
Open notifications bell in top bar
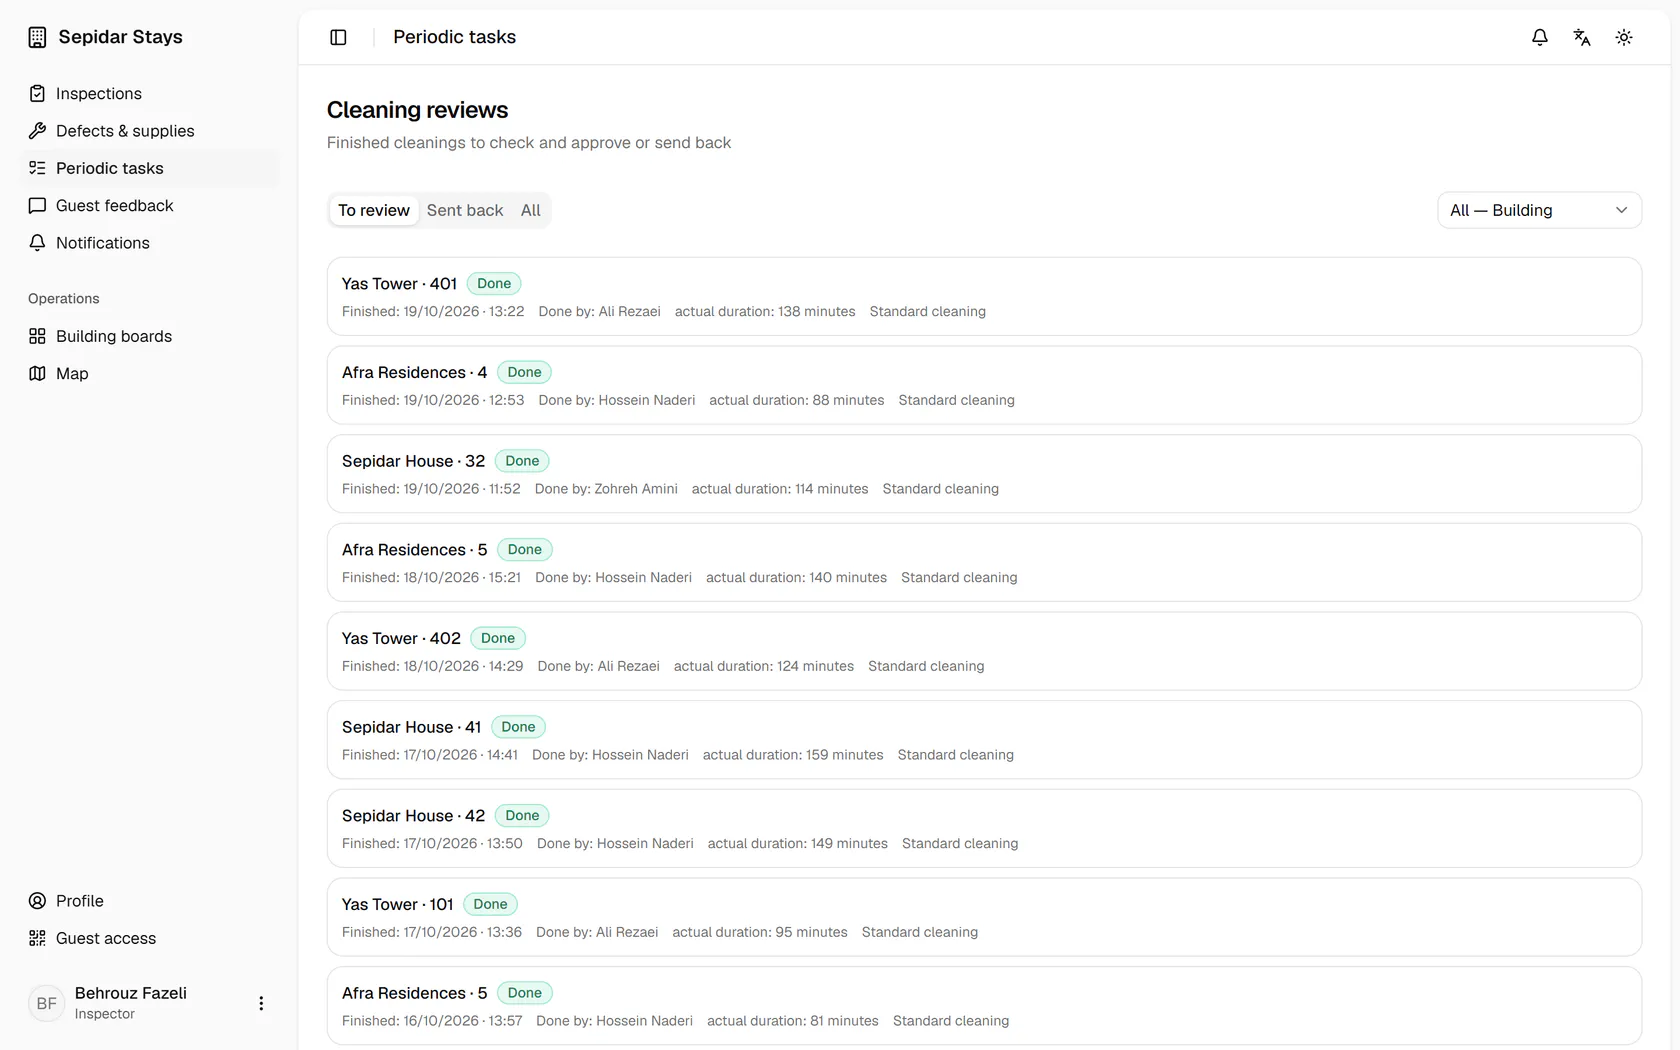click(x=1540, y=37)
